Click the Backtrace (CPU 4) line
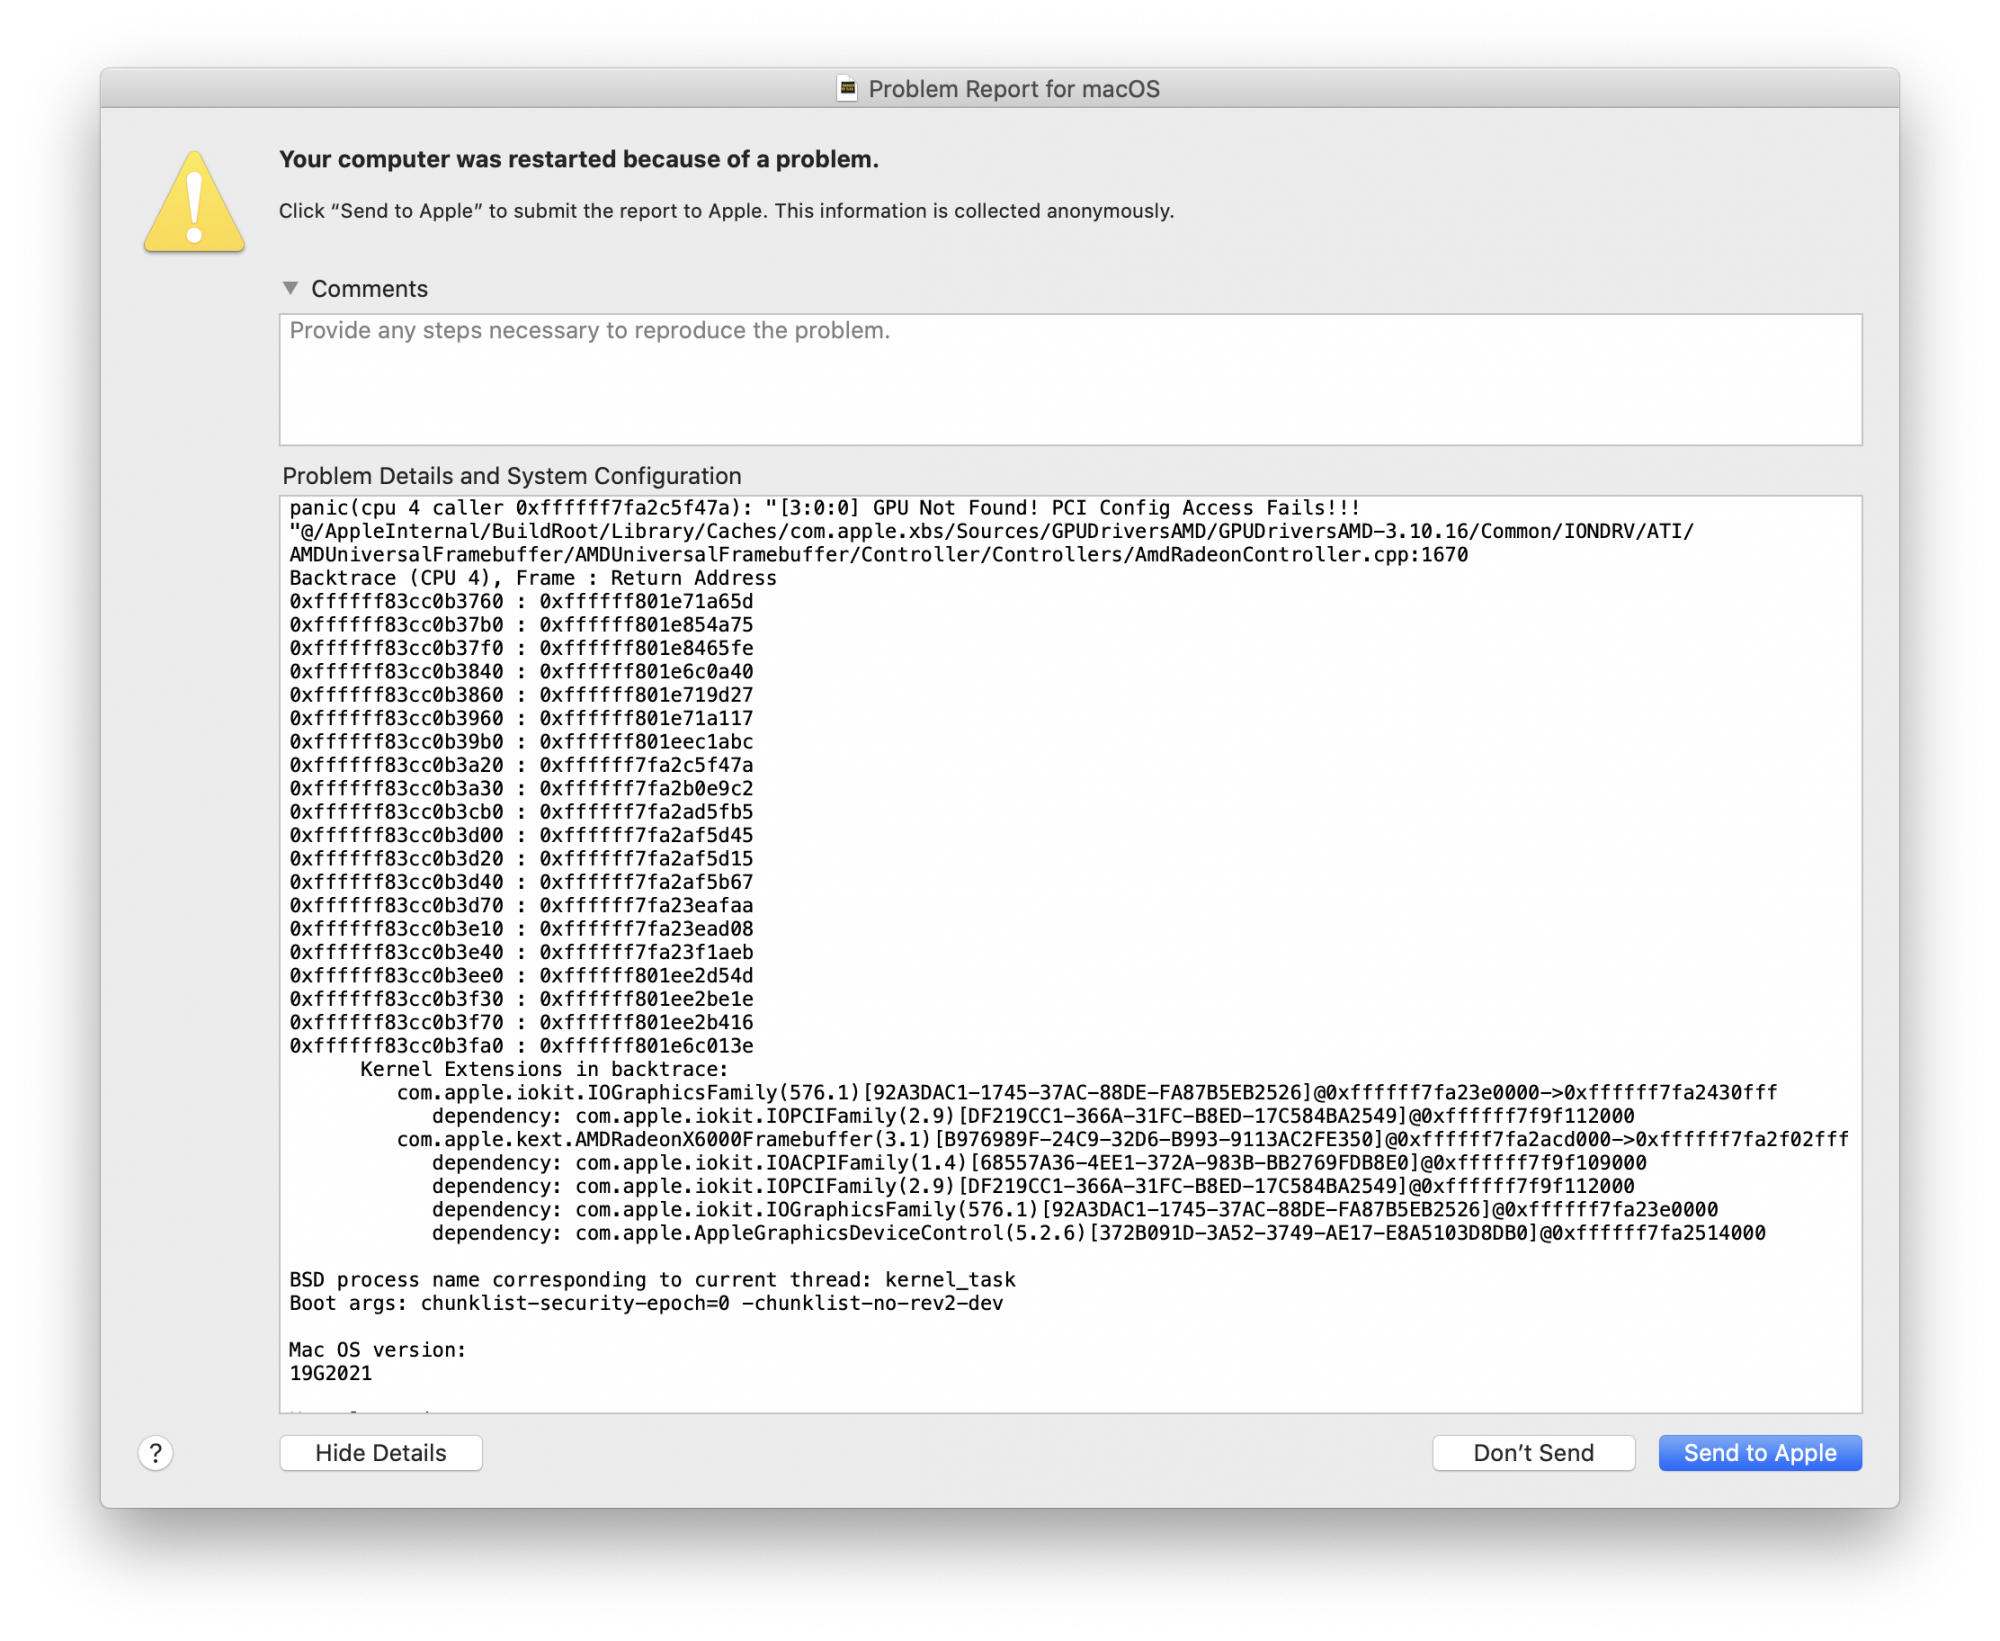 (x=532, y=578)
